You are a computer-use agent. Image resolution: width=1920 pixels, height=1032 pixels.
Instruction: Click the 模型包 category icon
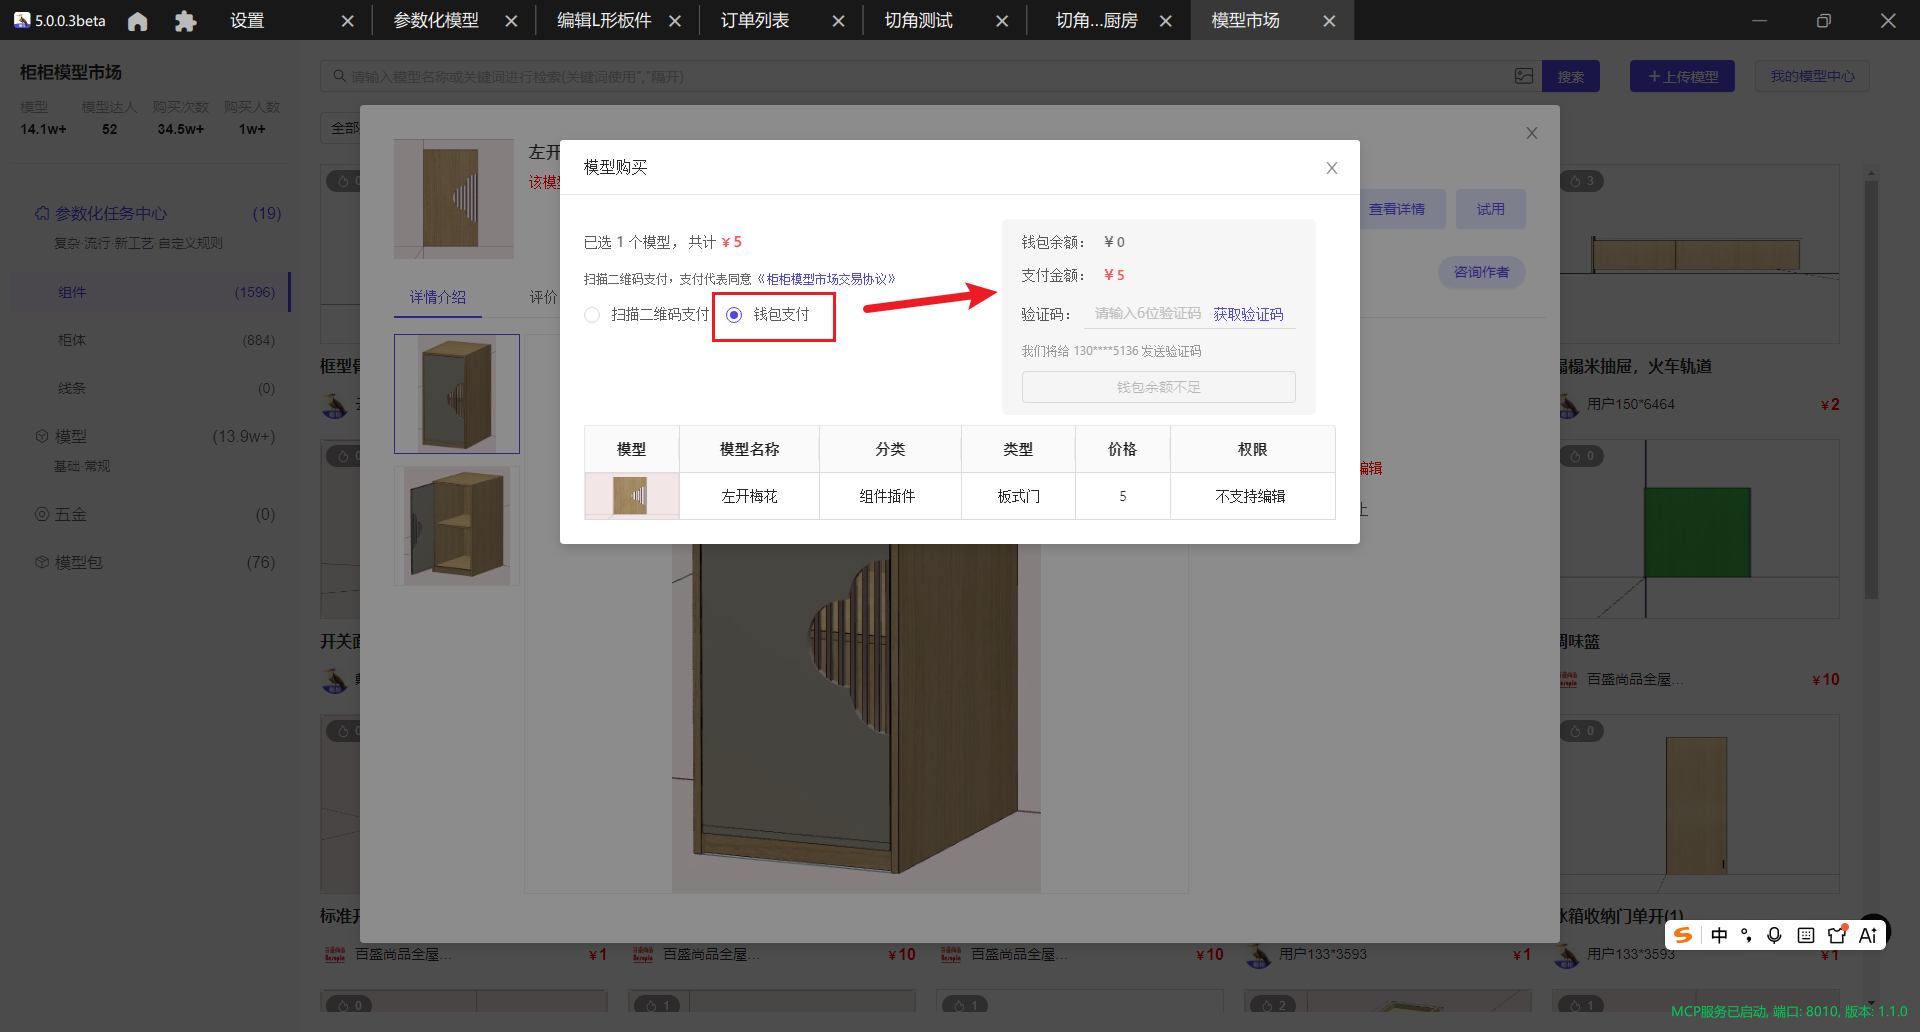[42, 563]
